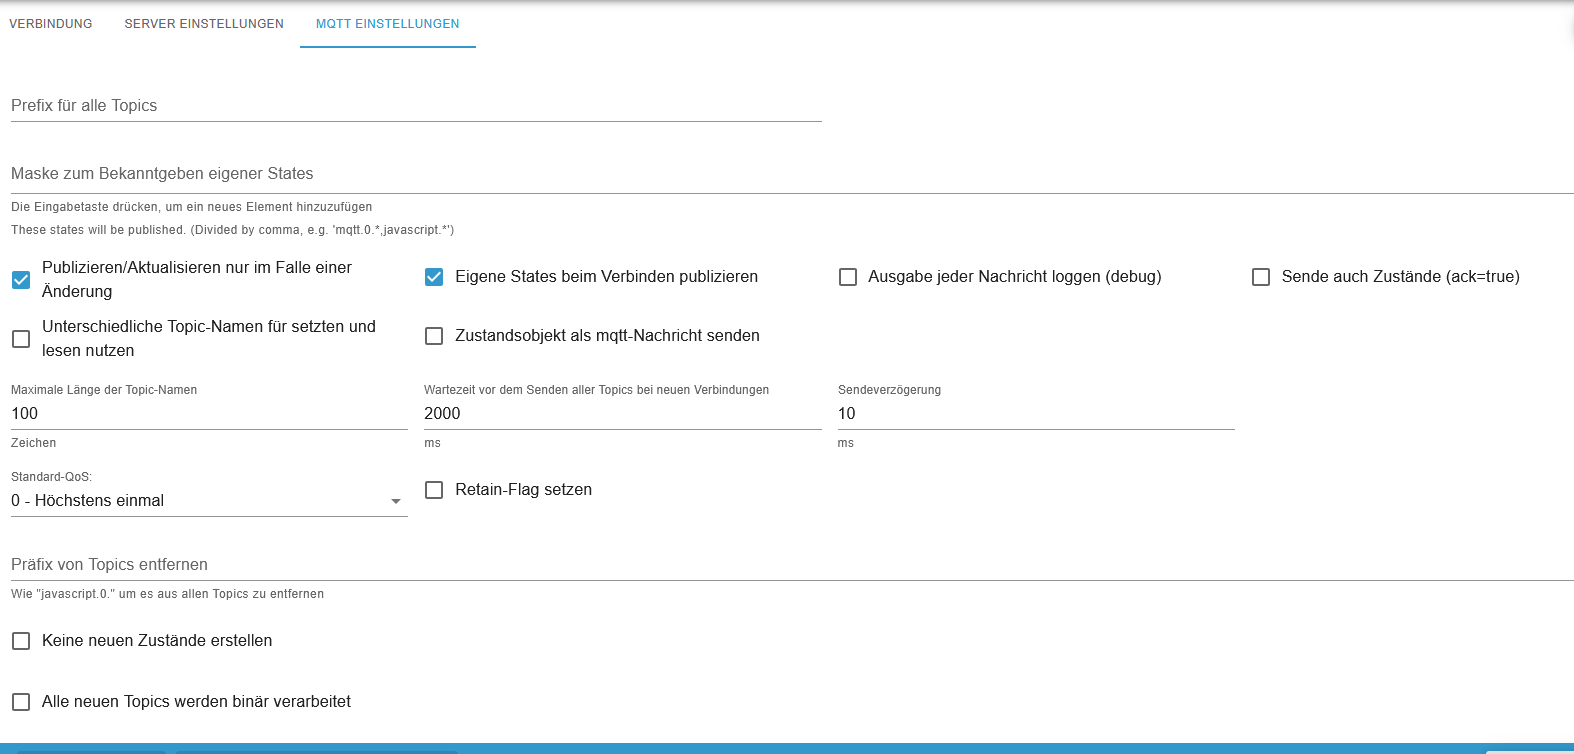Click the Prefix für alle Topics field

pyautogui.click(x=416, y=106)
